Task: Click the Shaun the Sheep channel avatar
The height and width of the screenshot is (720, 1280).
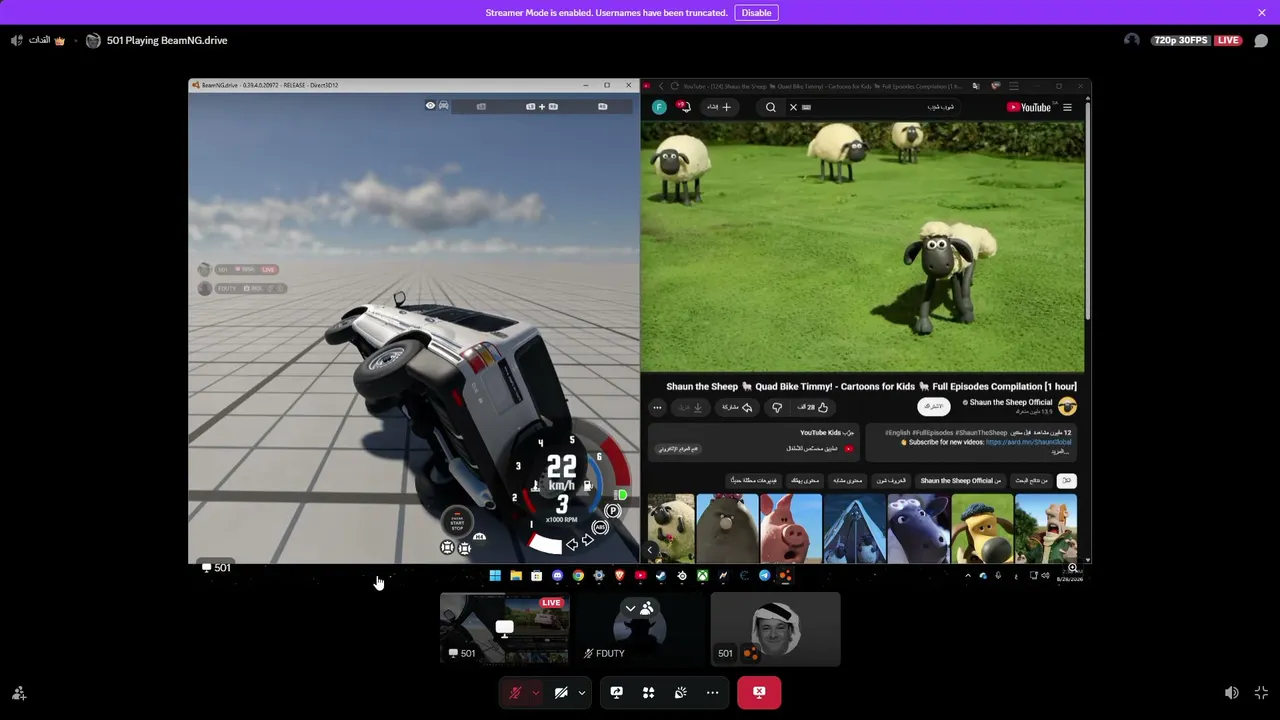Action: 1067,406
